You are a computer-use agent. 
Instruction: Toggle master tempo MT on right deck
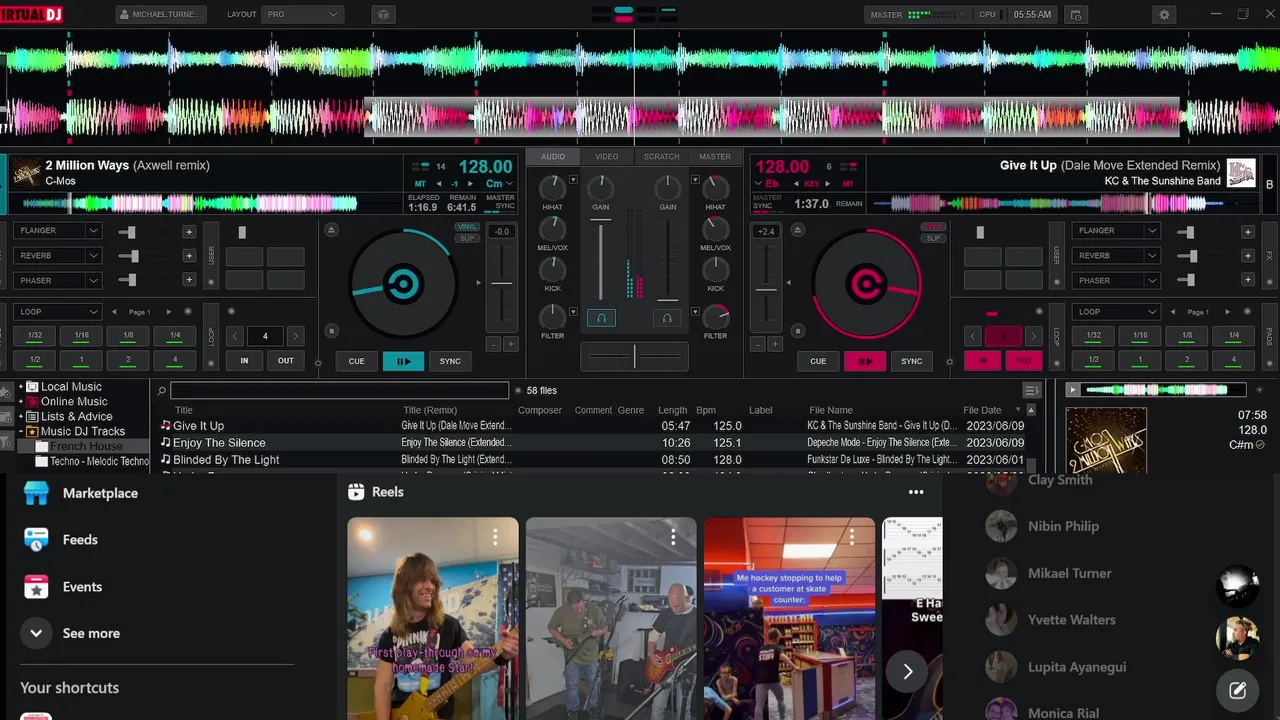848,184
